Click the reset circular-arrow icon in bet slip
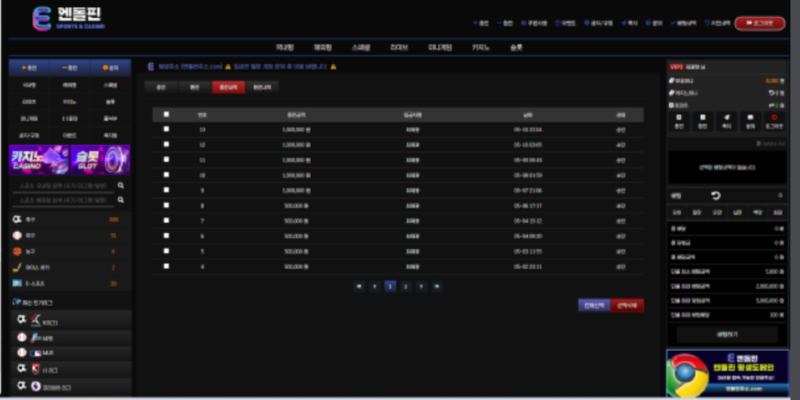The height and width of the screenshot is (400, 800). (x=716, y=195)
